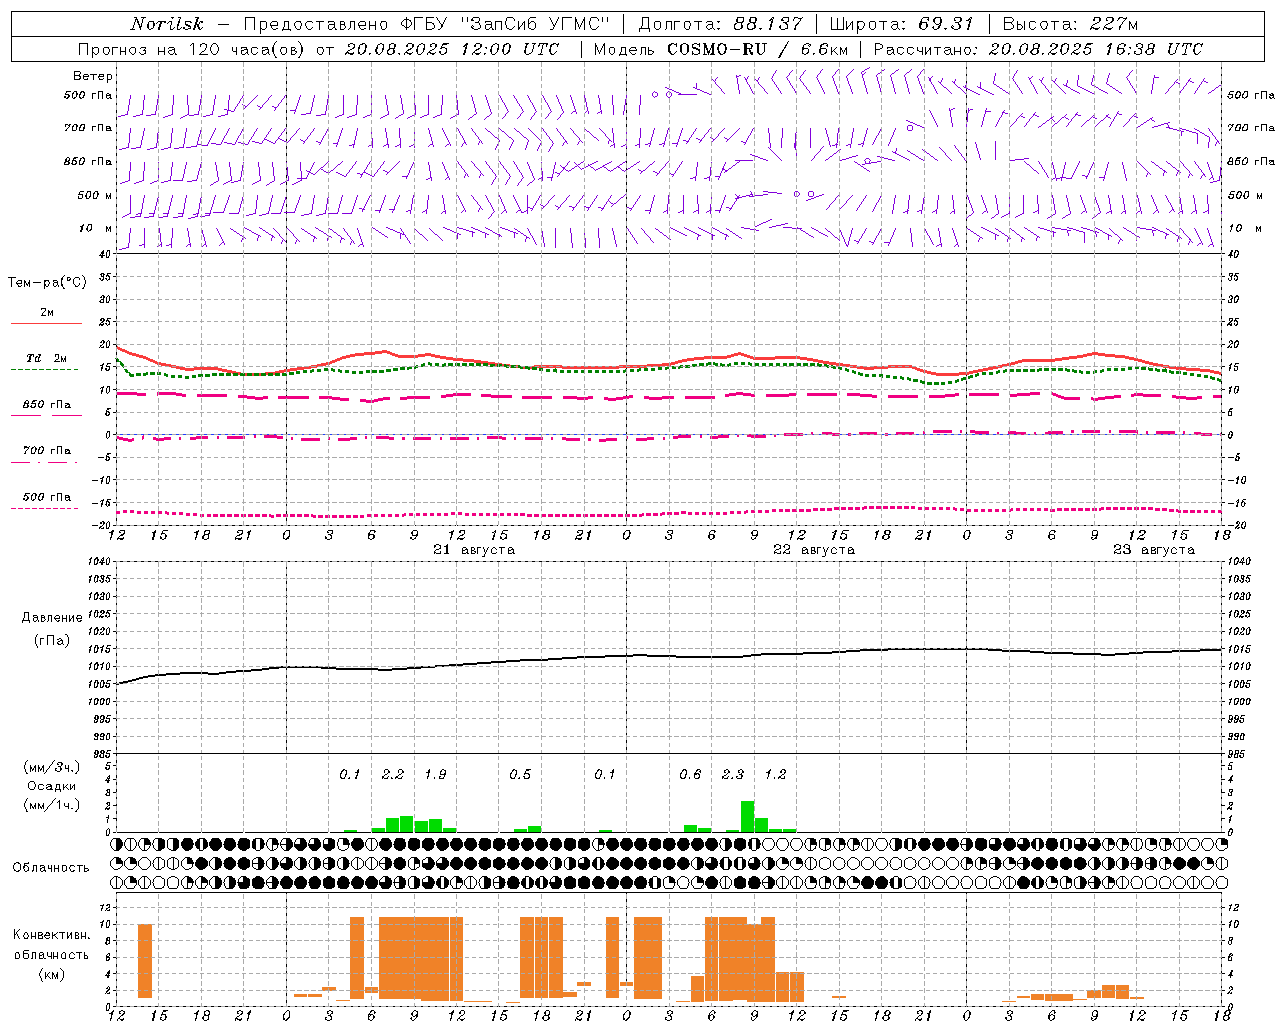The height and width of the screenshot is (1024, 1280).
Task: Click the 850 гПа temperature legend line sample
Action: tap(46, 415)
